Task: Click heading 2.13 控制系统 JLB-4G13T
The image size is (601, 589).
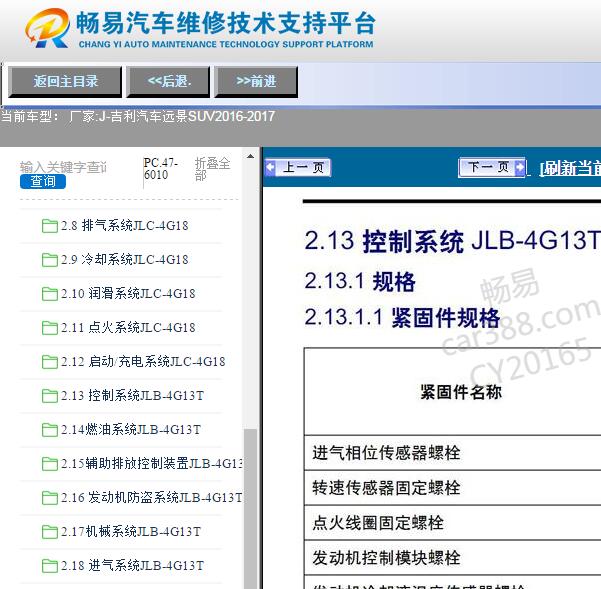Action: (x=453, y=241)
